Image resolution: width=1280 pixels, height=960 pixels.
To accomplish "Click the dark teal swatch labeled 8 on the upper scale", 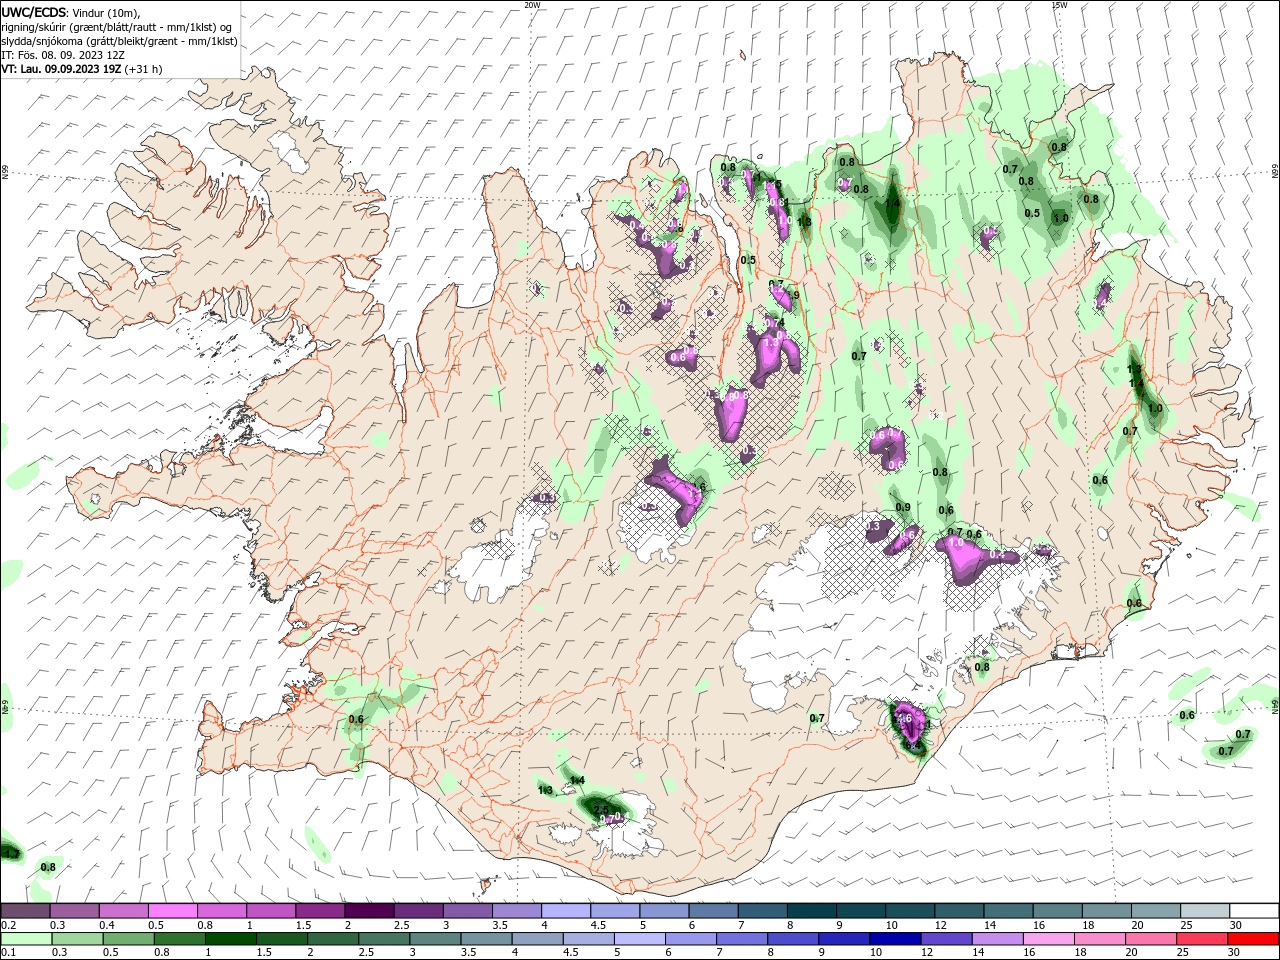I will [812, 911].
